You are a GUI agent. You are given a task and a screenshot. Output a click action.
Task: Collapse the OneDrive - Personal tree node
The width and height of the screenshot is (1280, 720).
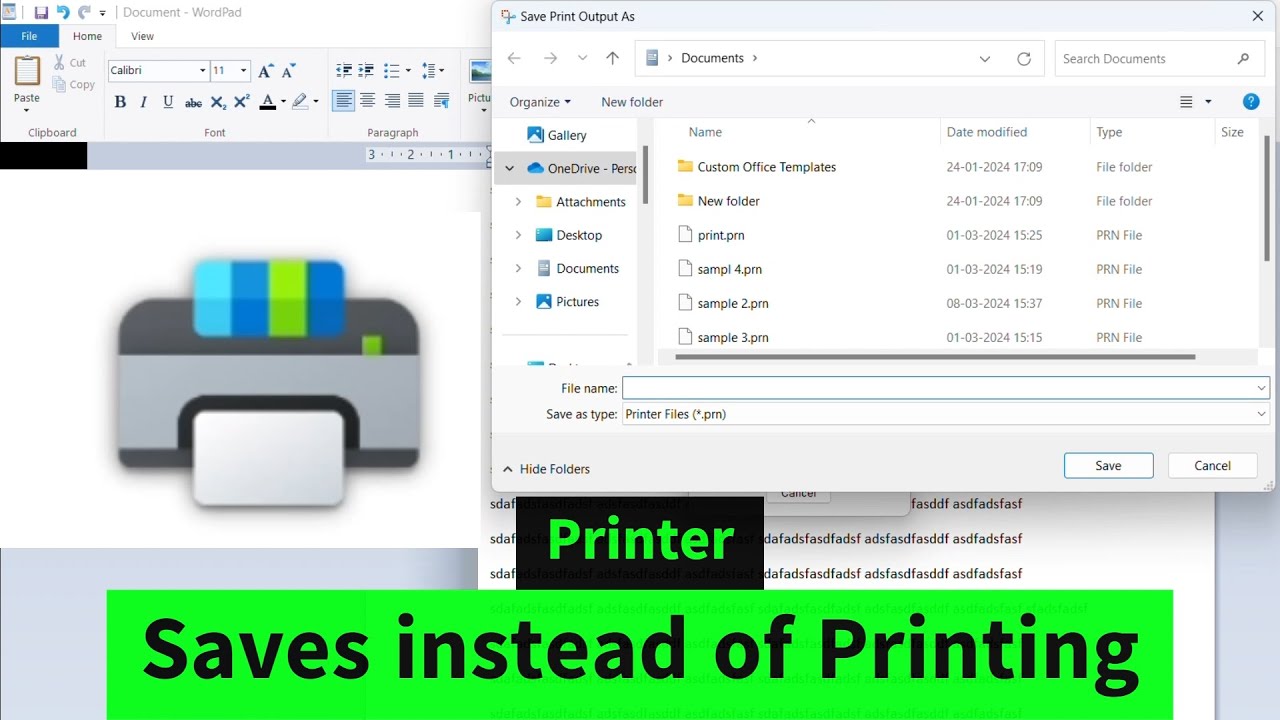click(x=509, y=169)
